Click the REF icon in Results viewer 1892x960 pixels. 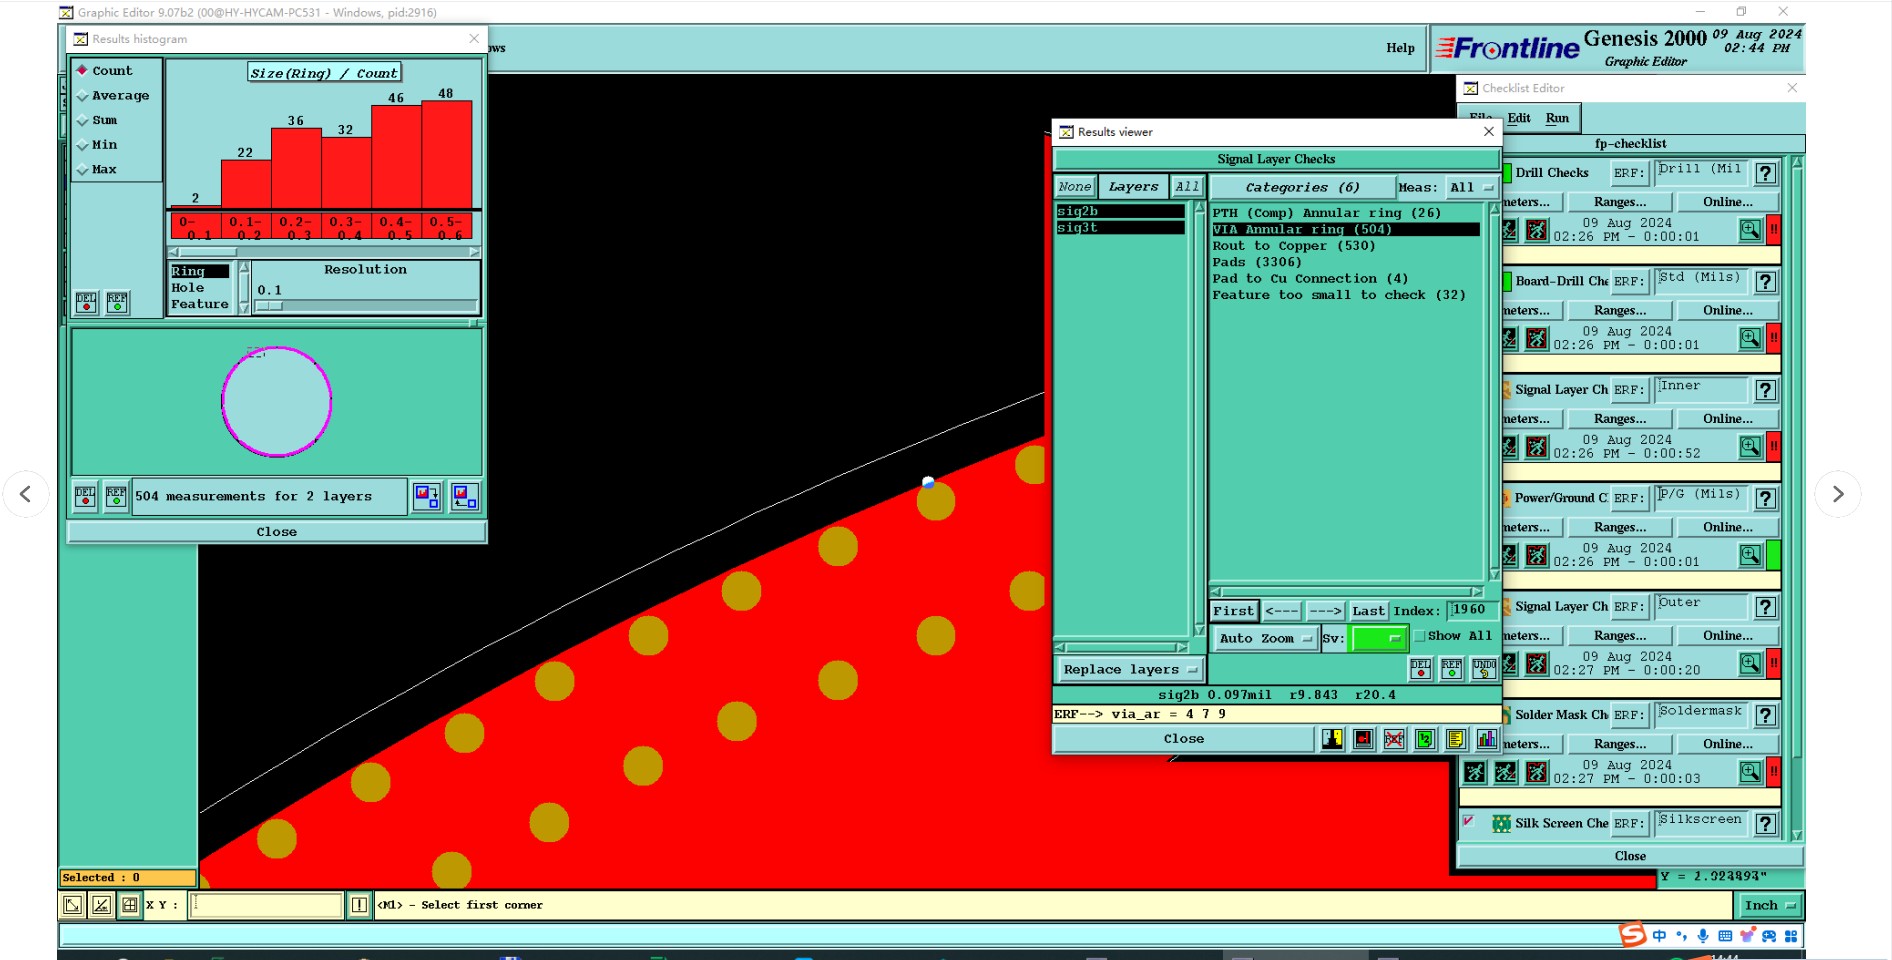point(1452,668)
